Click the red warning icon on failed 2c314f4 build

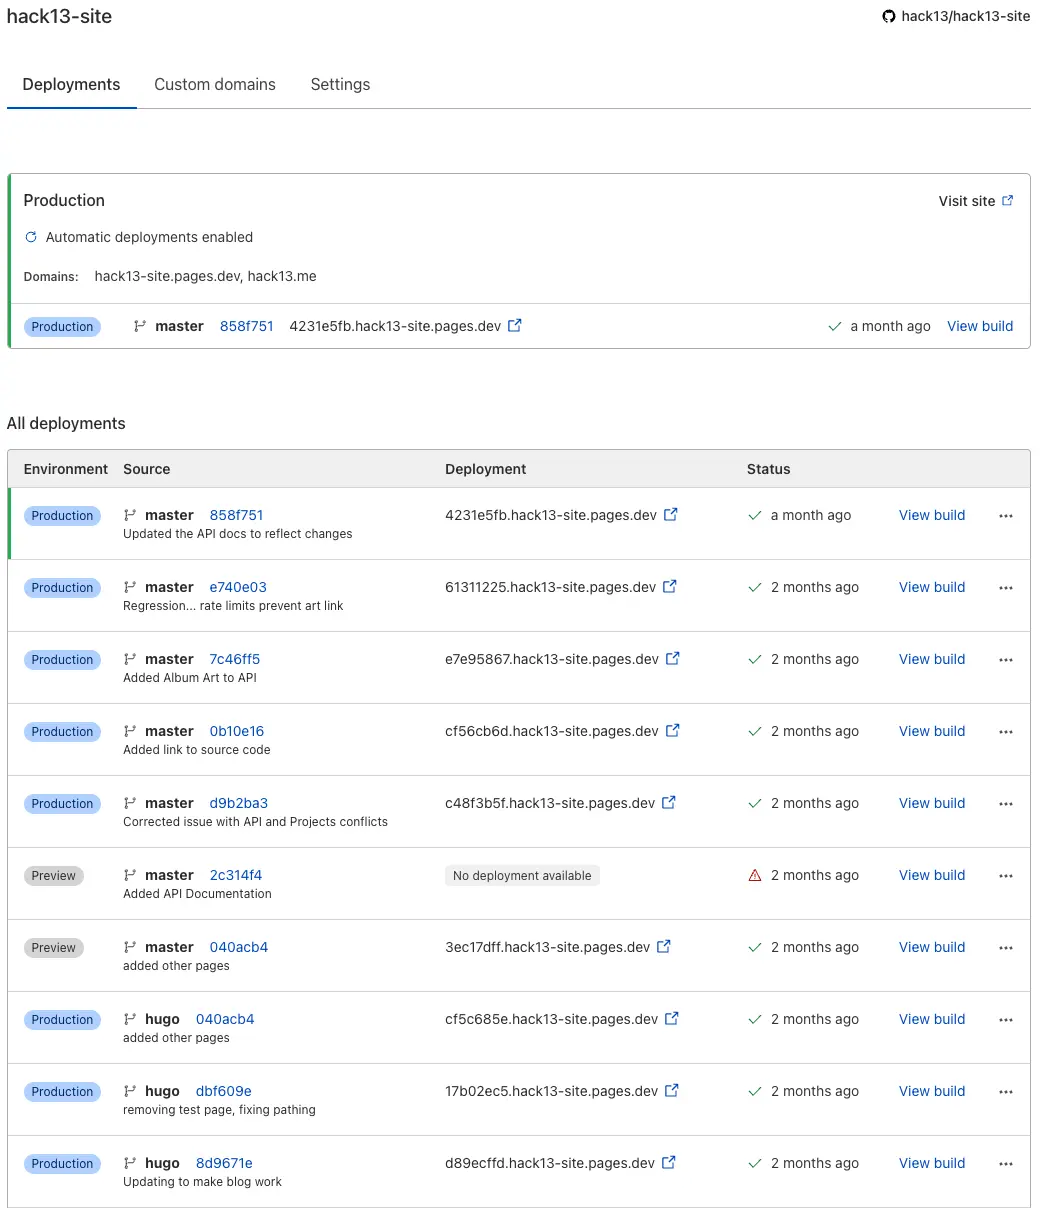tap(755, 875)
